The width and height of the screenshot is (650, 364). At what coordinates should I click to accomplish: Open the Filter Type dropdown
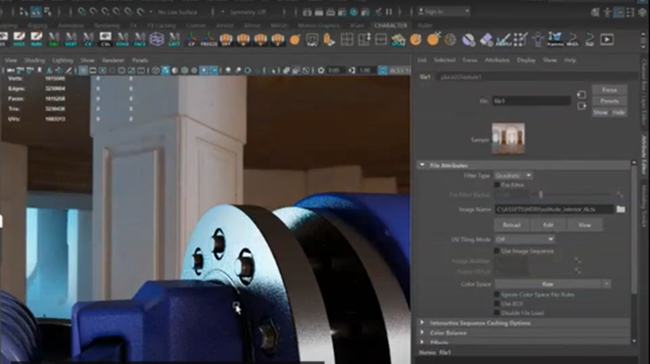tap(513, 175)
